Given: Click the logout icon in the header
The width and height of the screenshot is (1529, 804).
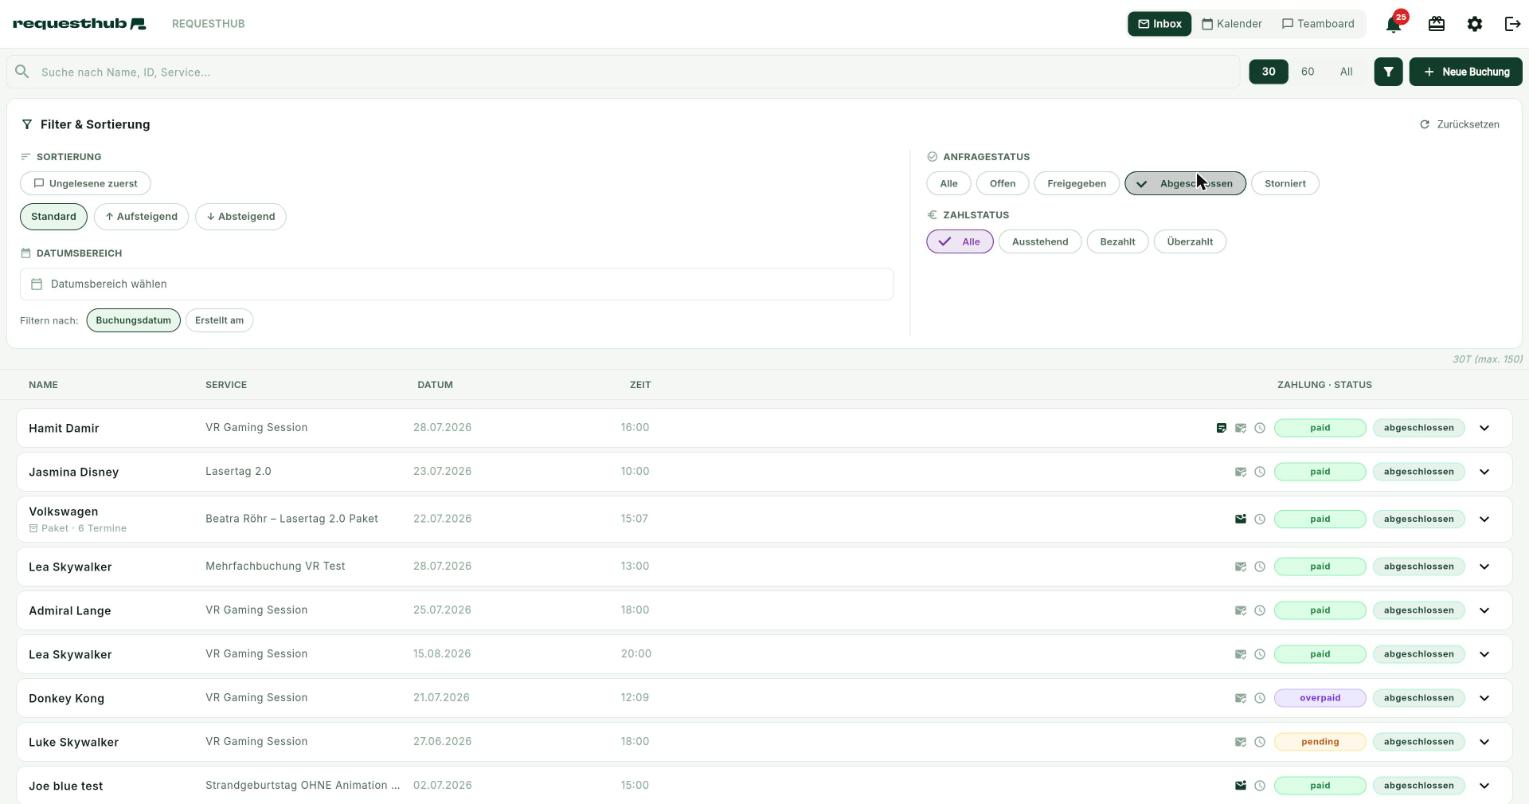Looking at the screenshot, I should [1512, 23].
